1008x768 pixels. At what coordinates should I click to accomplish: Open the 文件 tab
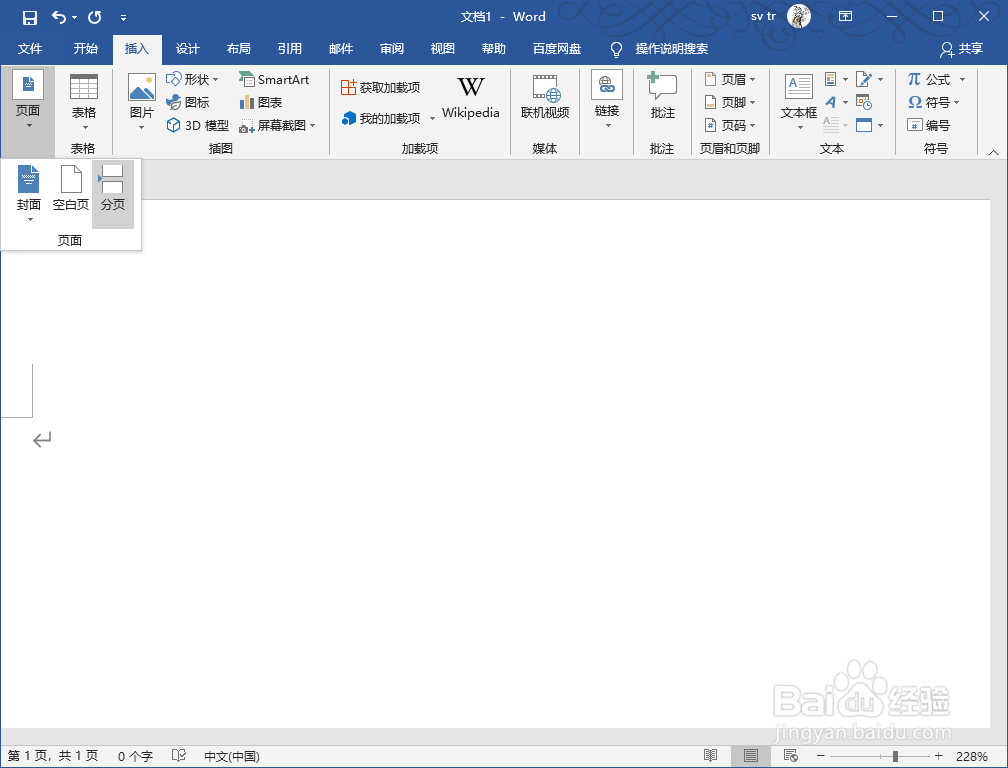(x=30, y=49)
